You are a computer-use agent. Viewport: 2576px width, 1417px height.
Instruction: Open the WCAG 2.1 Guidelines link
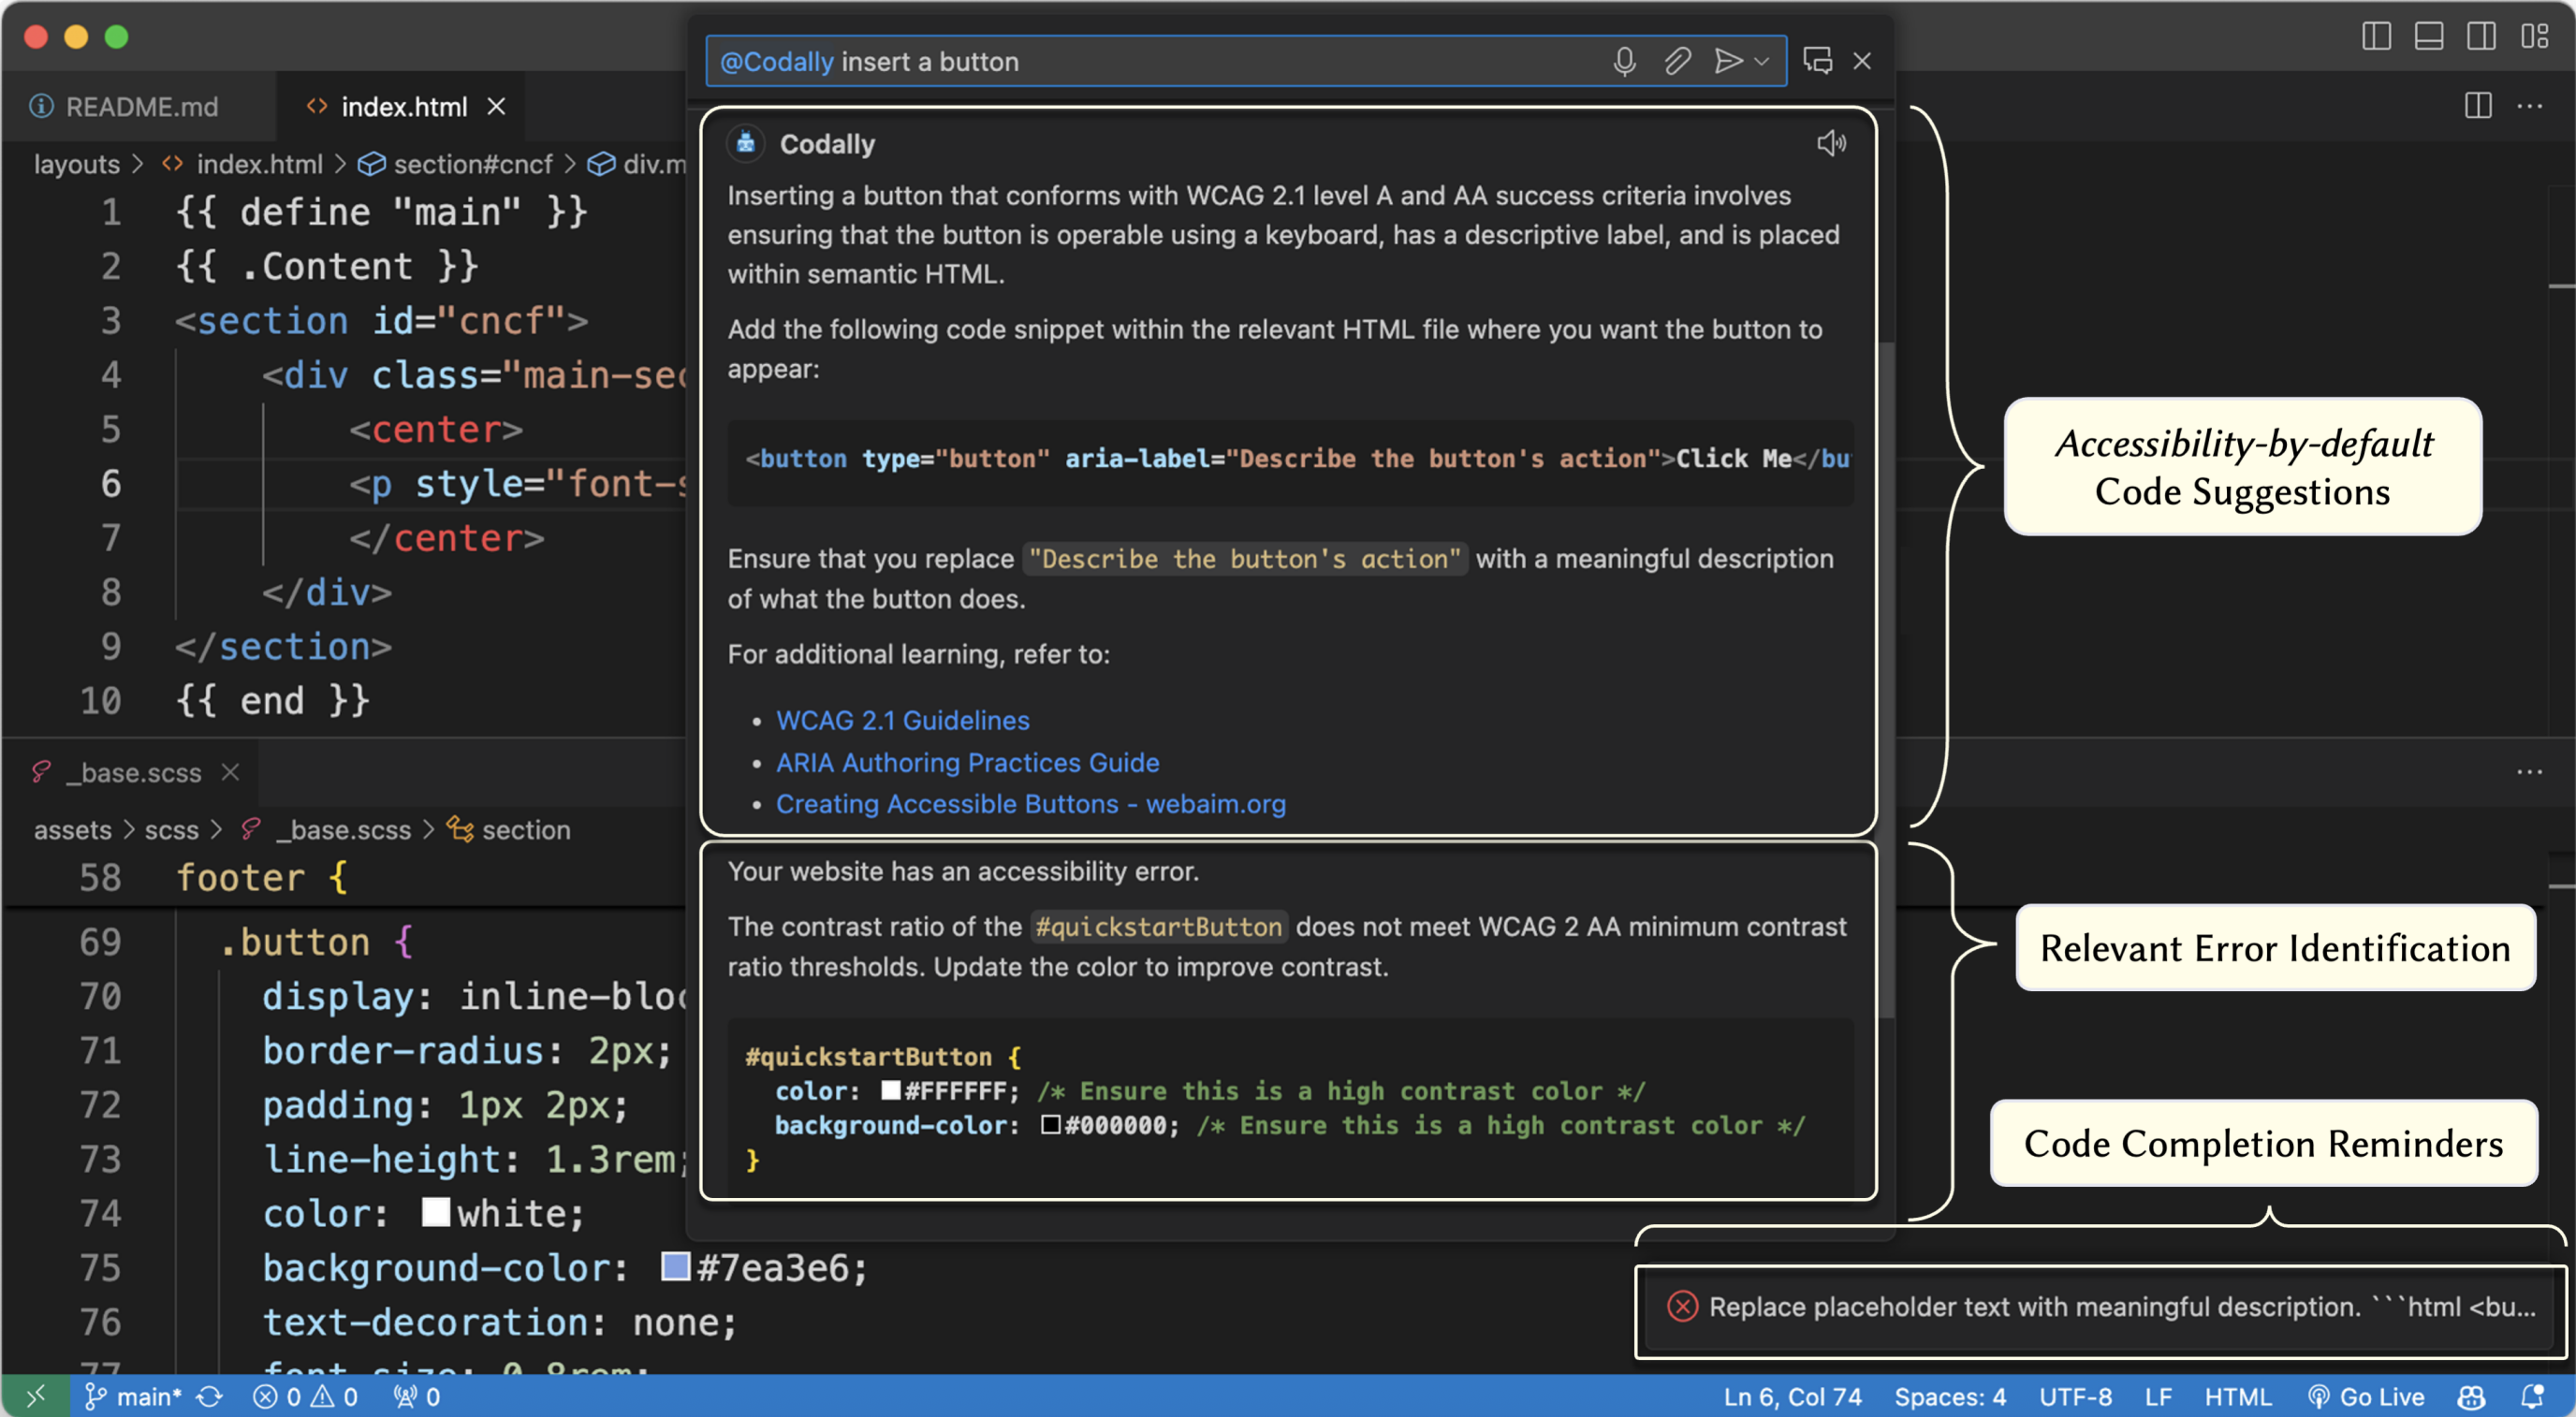(x=902, y=720)
